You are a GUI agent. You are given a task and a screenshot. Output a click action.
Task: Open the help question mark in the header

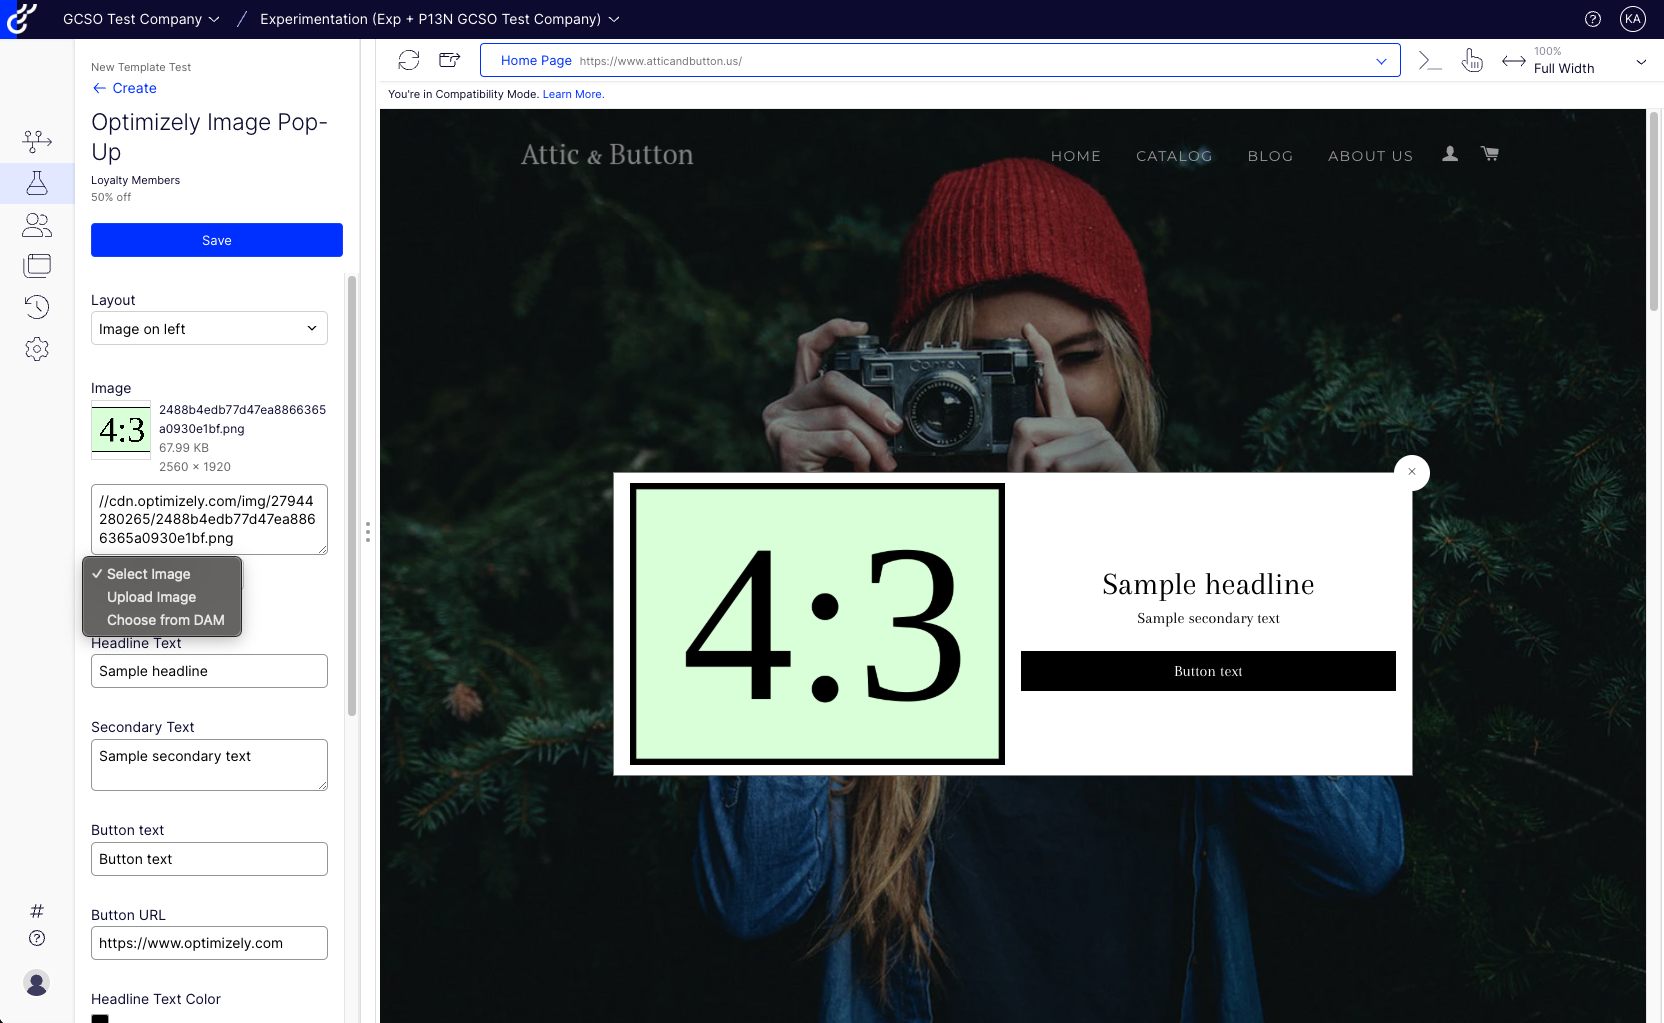coord(1593,19)
